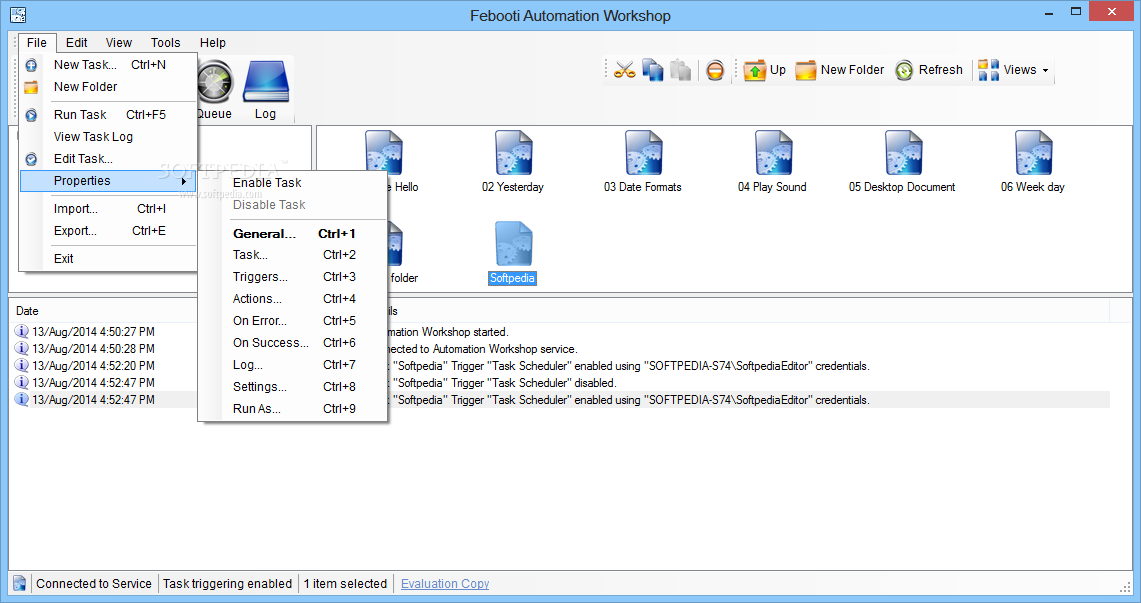Click the red Delete icon in toolbar
1141x603 pixels.
(x=715, y=70)
